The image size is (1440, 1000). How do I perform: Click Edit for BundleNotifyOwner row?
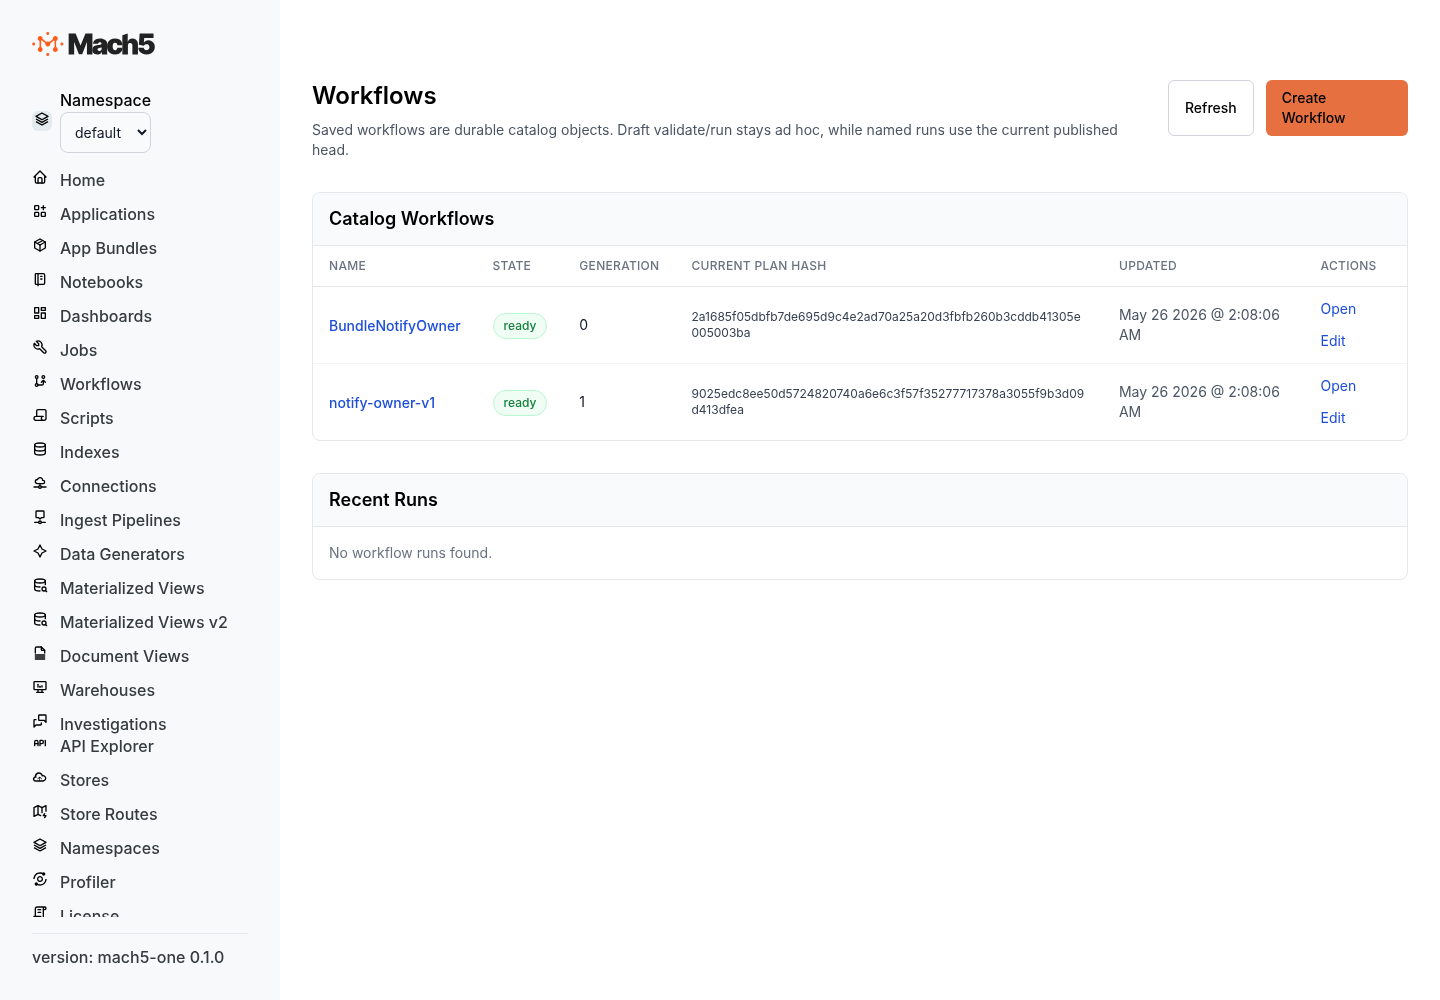1333,341
